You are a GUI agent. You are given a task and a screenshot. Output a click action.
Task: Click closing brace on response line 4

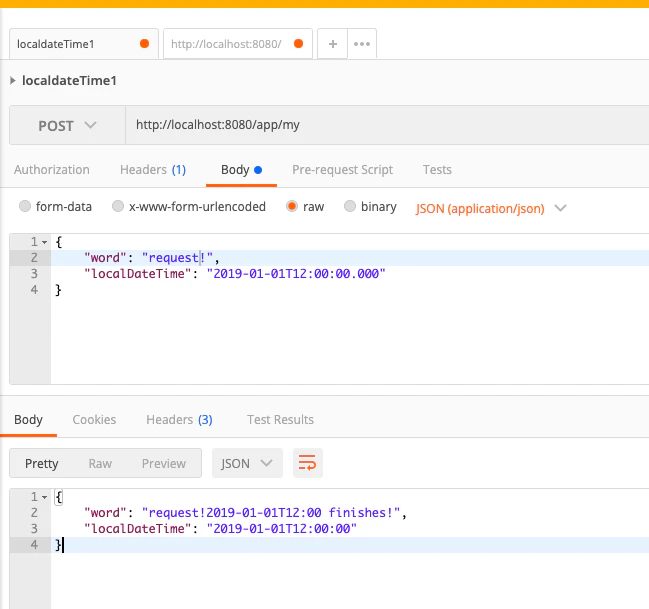pos(58,545)
